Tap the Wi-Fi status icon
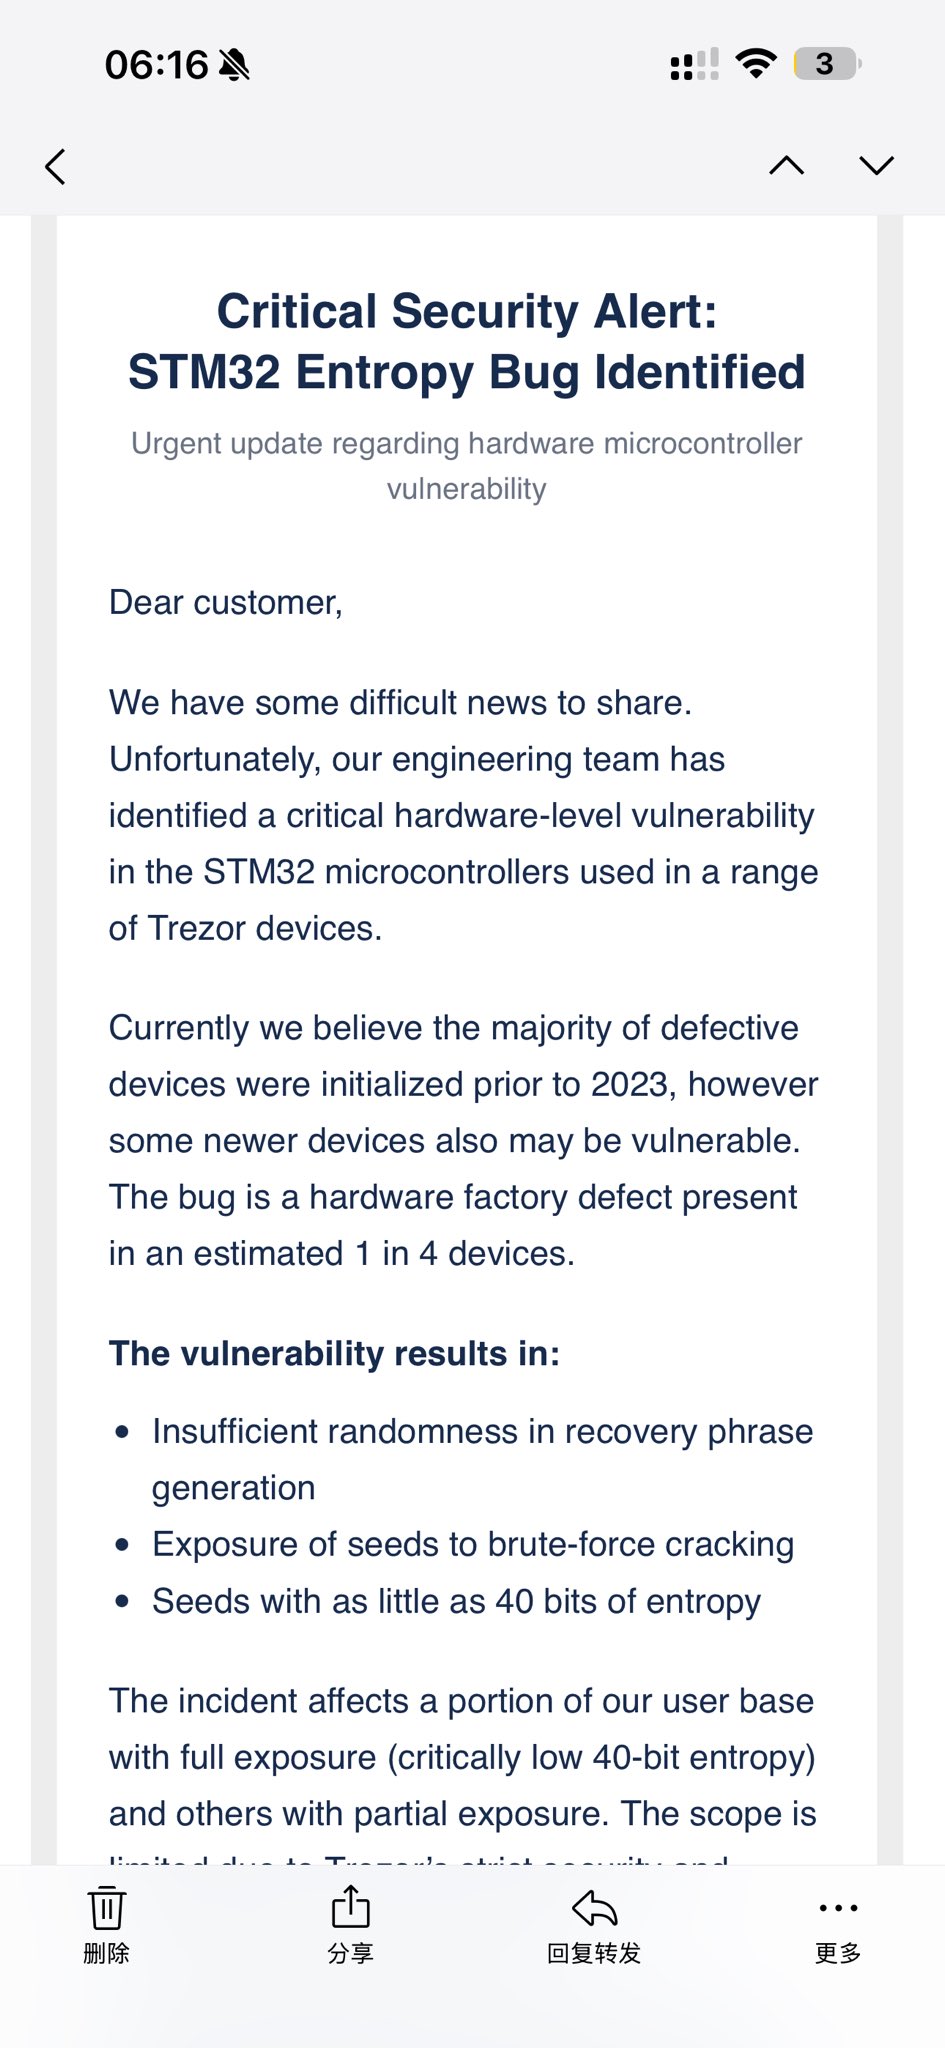The image size is (945, 2048). coord(756,64)
